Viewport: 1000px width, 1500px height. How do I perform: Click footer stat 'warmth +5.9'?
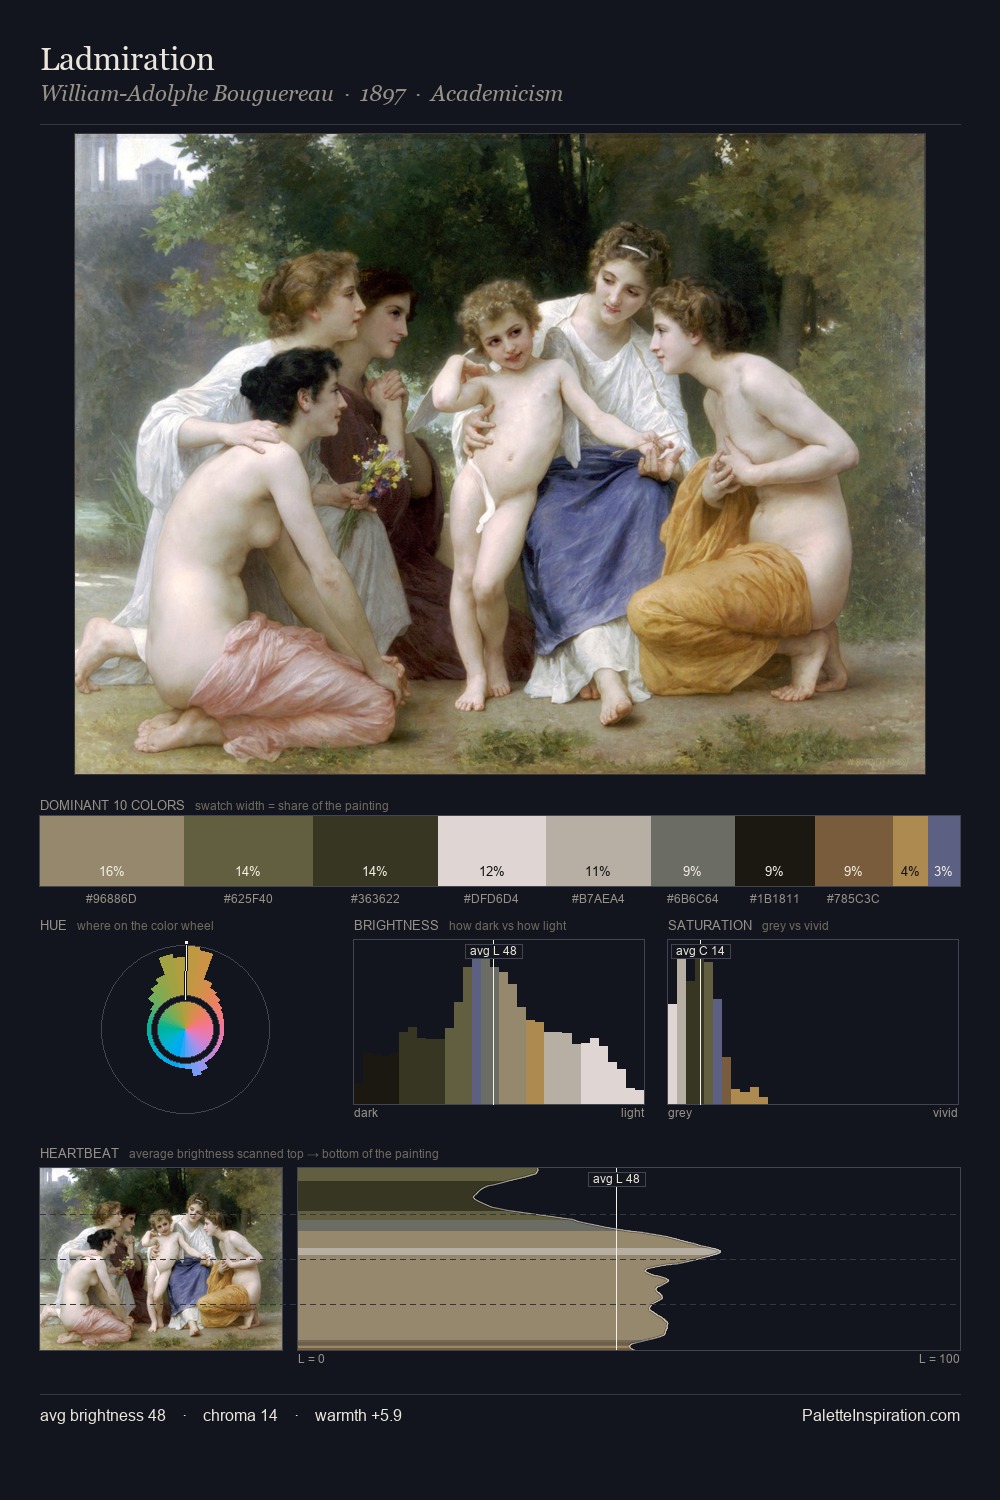coord(358,1415)
